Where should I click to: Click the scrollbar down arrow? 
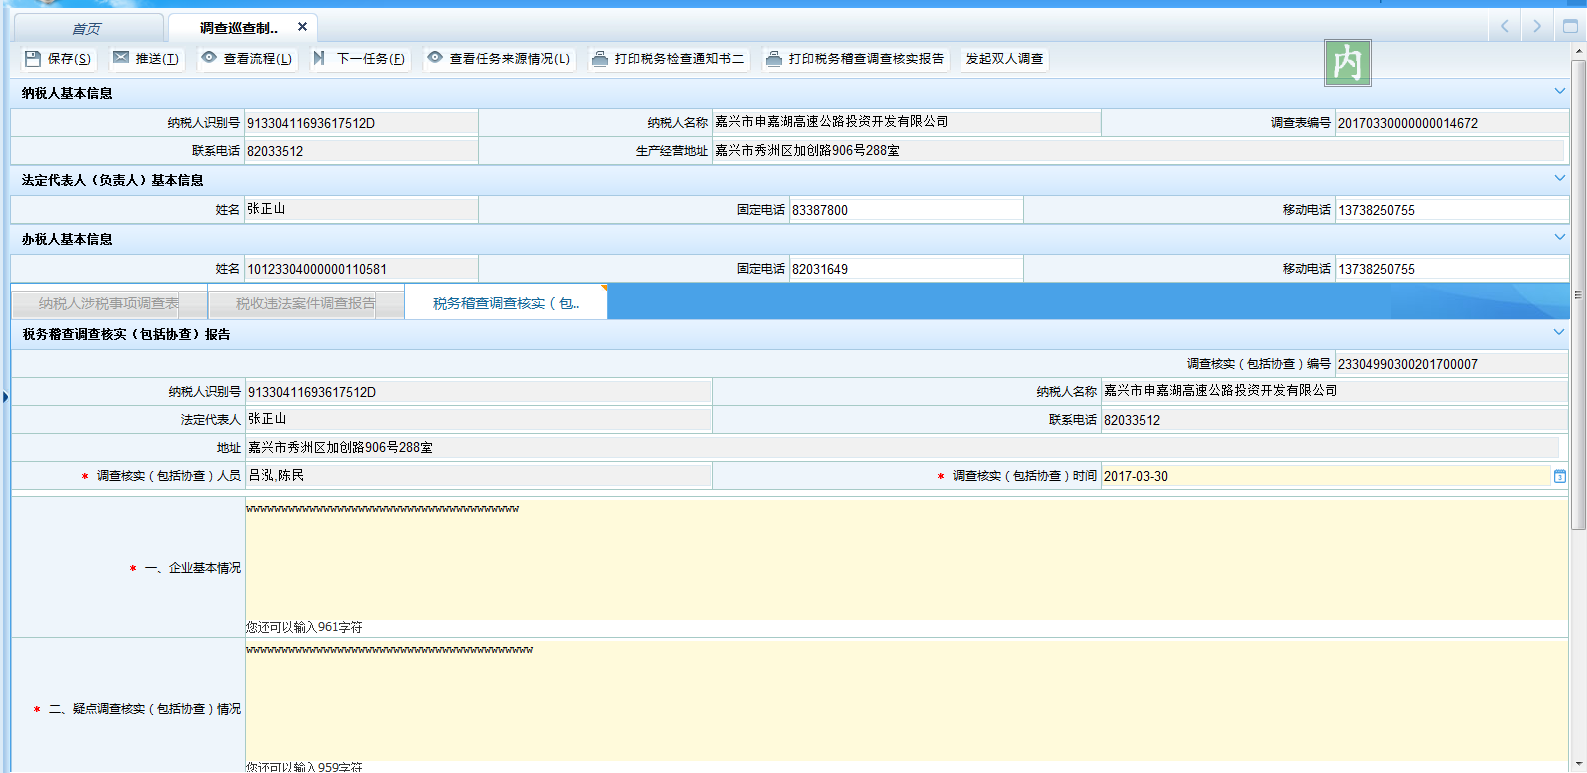tap(1578, 765)
